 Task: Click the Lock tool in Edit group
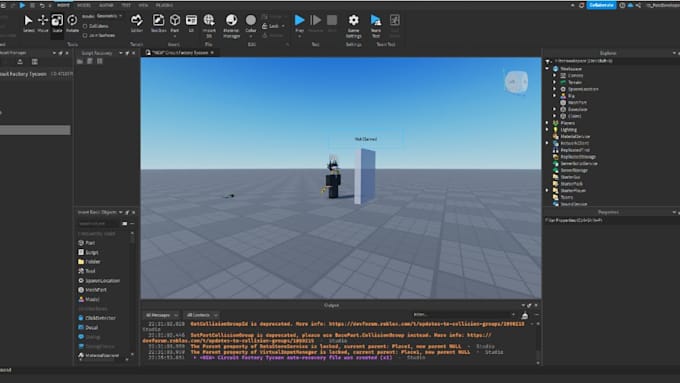[273, 26]
